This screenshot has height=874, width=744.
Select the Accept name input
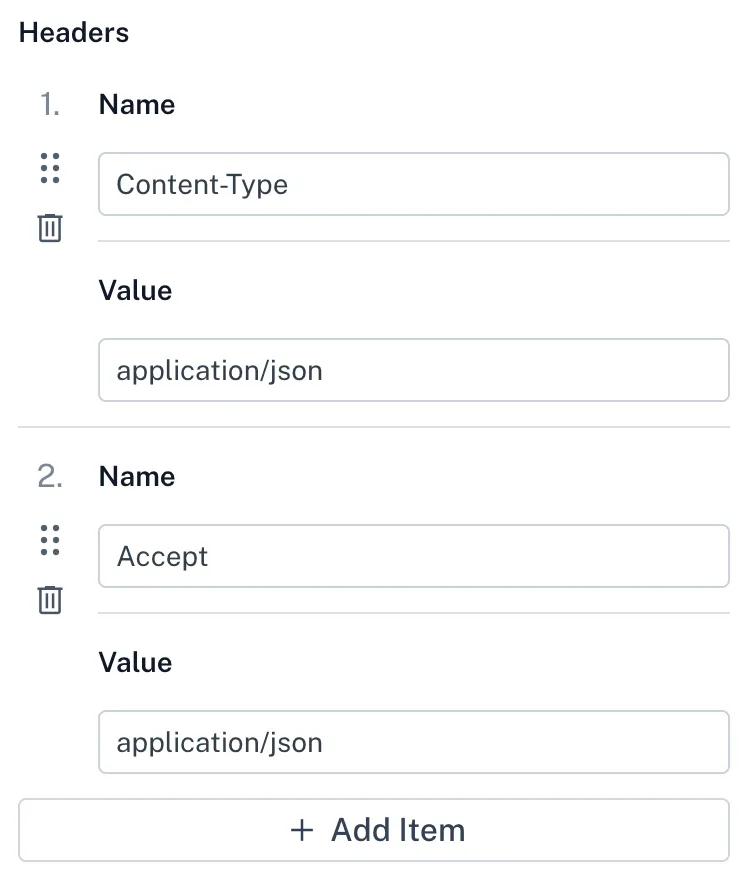click(x=413, y=556)
